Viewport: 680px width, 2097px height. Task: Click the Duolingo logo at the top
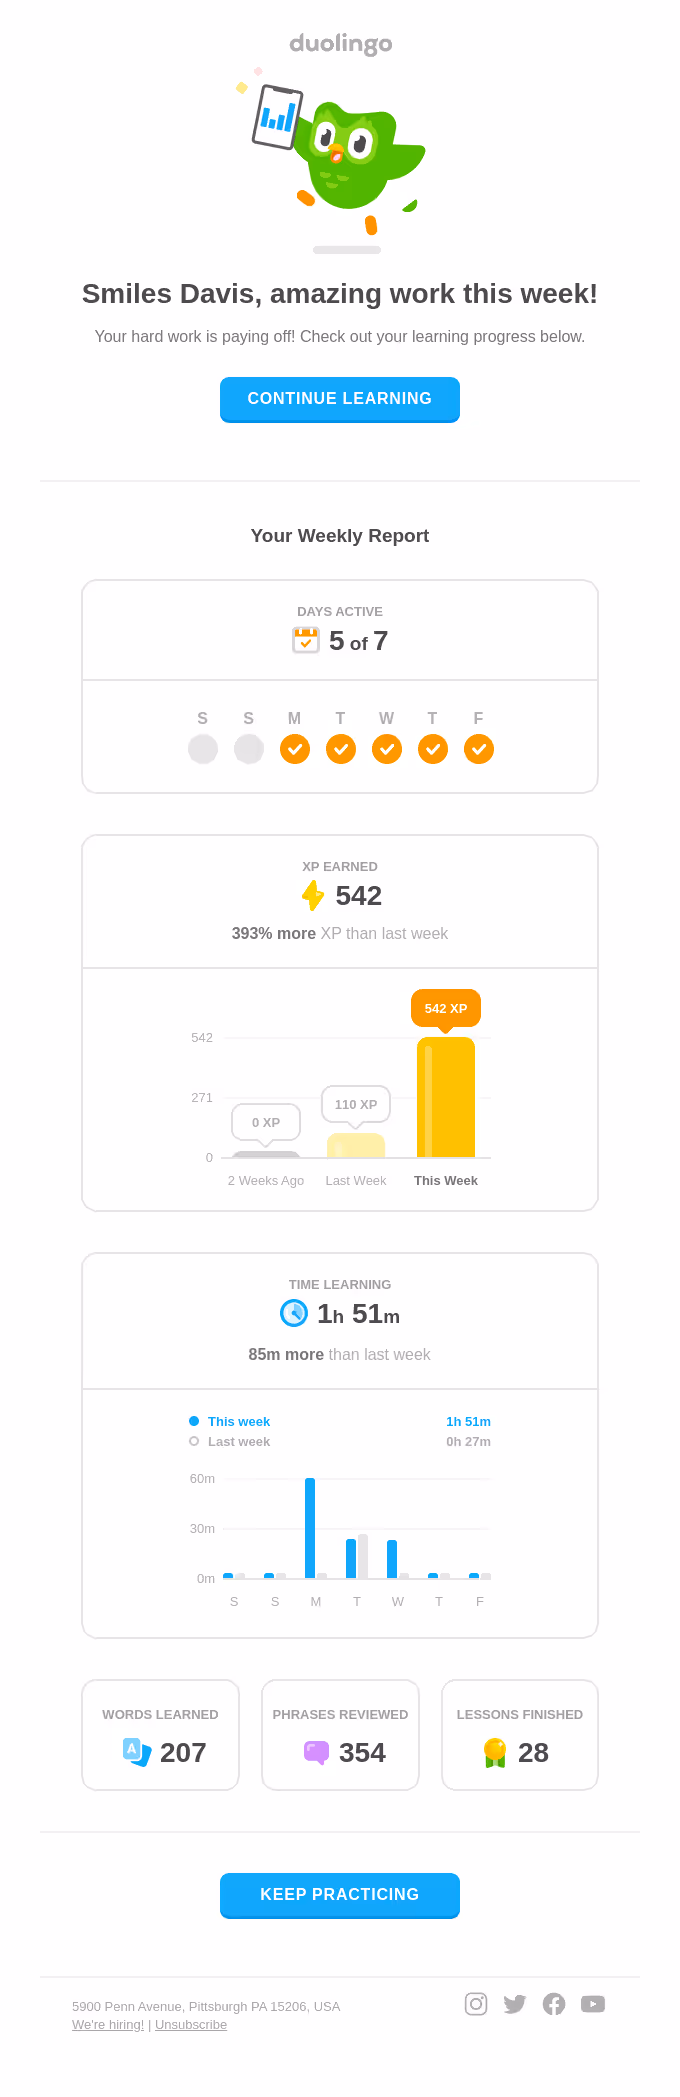point(339,43)
